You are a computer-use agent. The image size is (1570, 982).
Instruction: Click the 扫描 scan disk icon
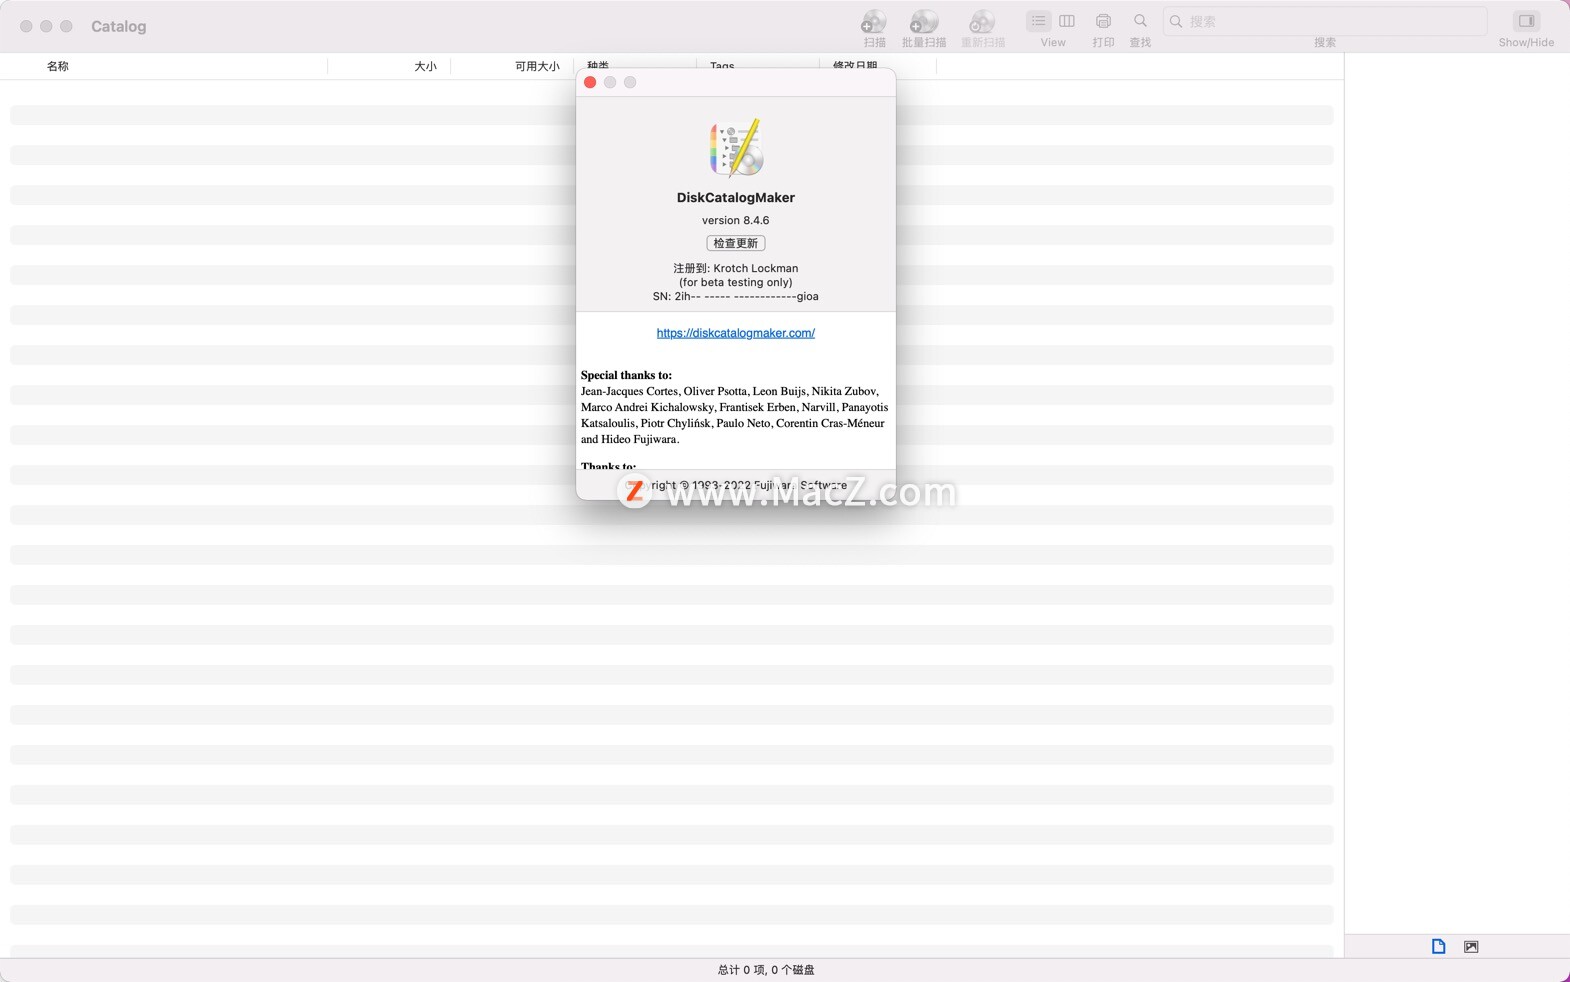[874, 21]
